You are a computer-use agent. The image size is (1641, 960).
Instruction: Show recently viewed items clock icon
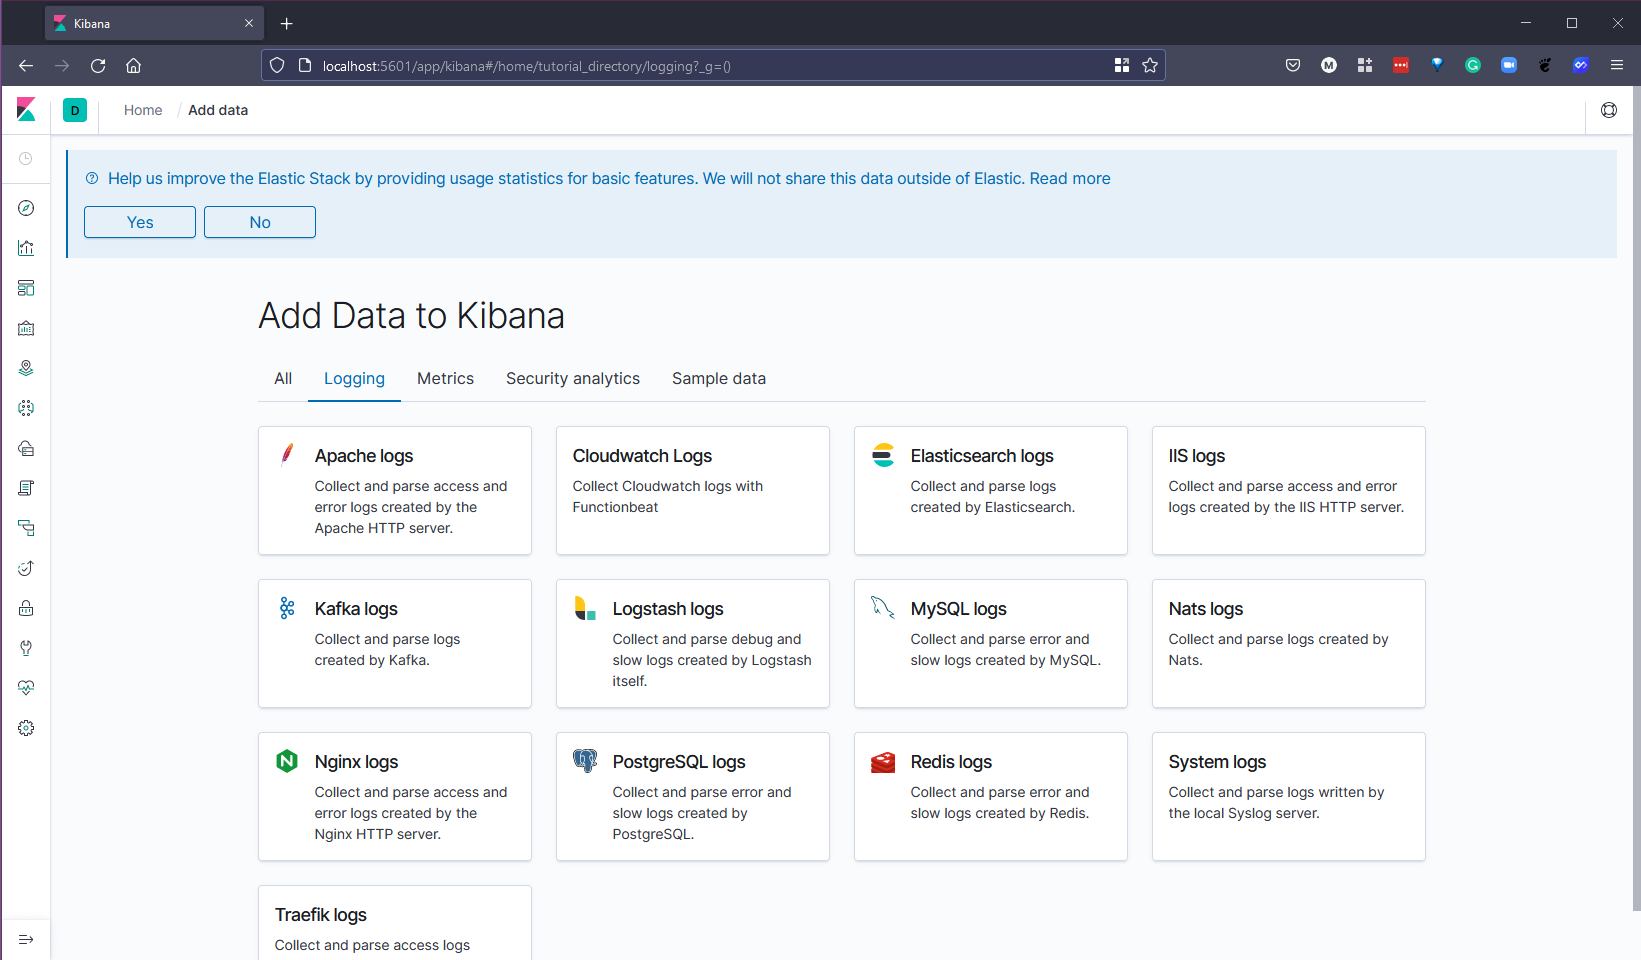26,159
